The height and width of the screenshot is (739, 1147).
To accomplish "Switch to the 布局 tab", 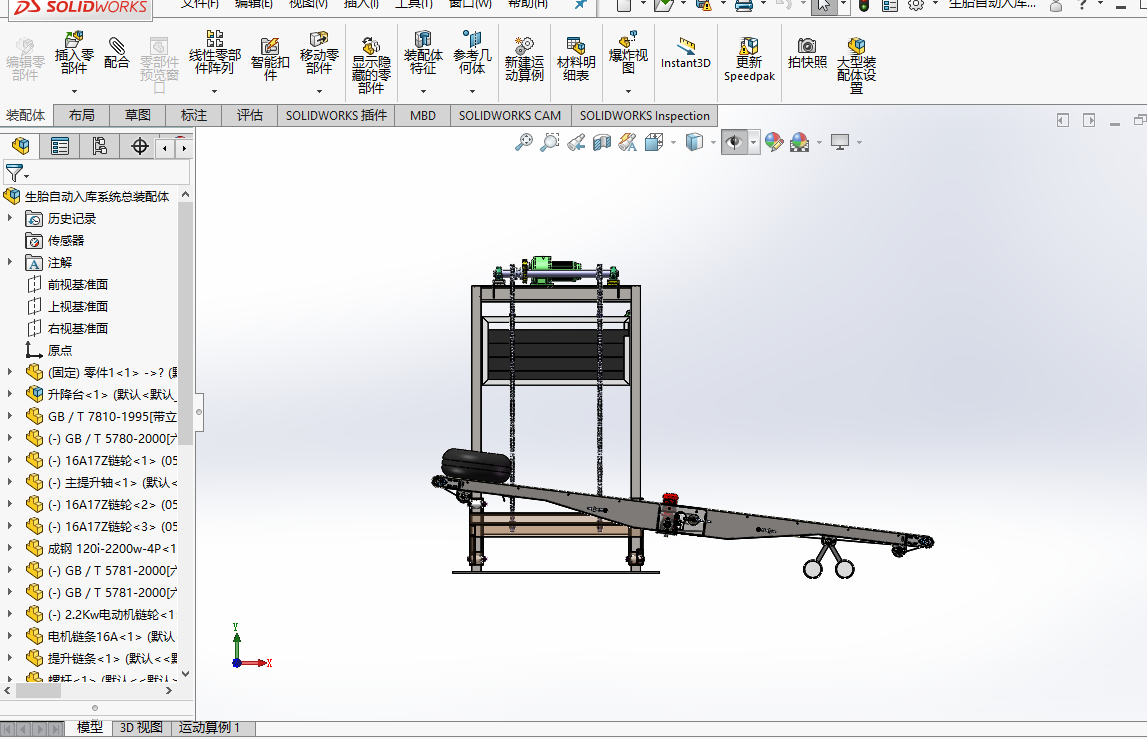I will click(x=81, y=116).
